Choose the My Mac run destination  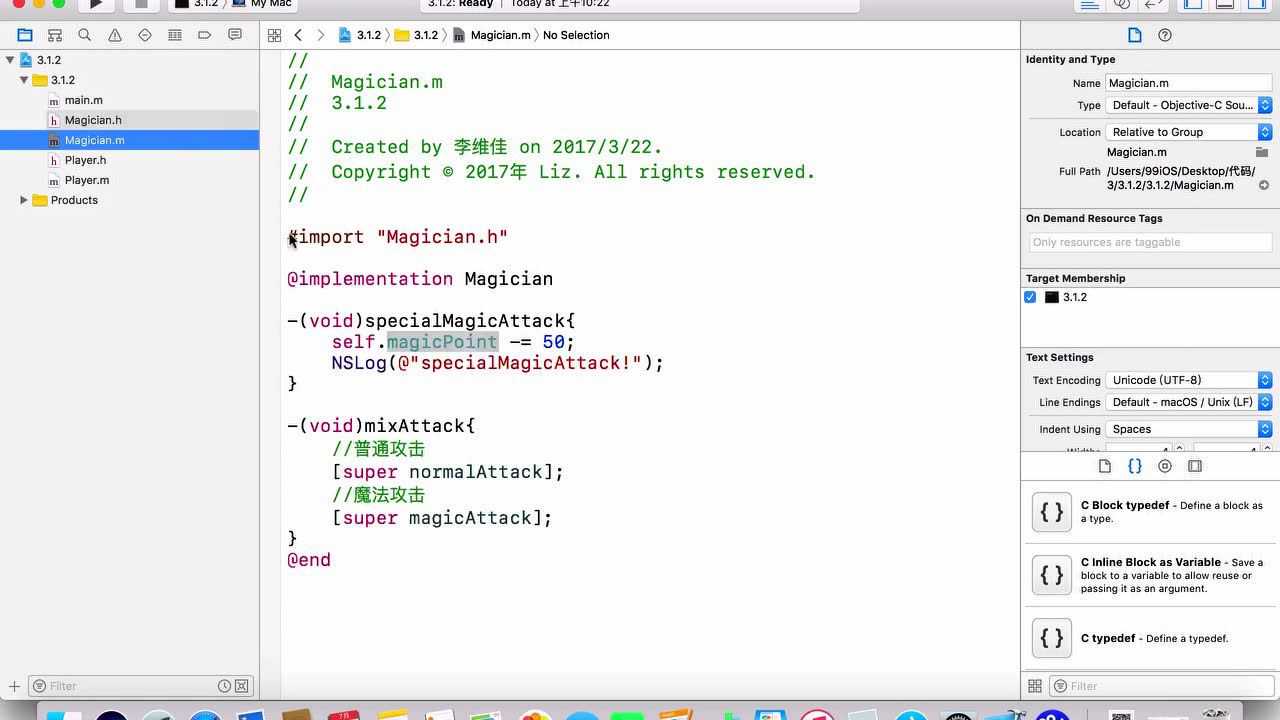tap(262, 4)
